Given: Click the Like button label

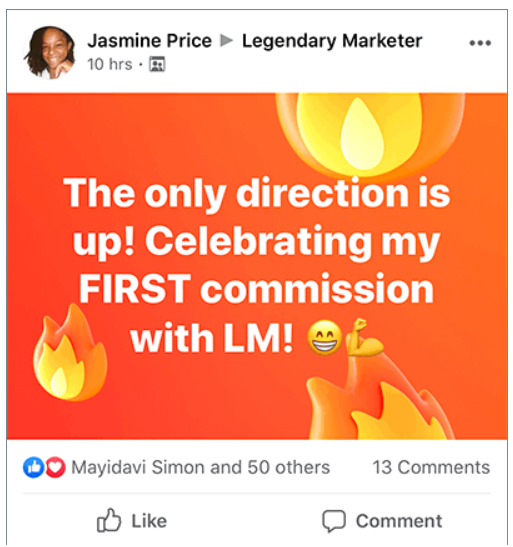Looking at the screenshot, I should pos(149,521).
